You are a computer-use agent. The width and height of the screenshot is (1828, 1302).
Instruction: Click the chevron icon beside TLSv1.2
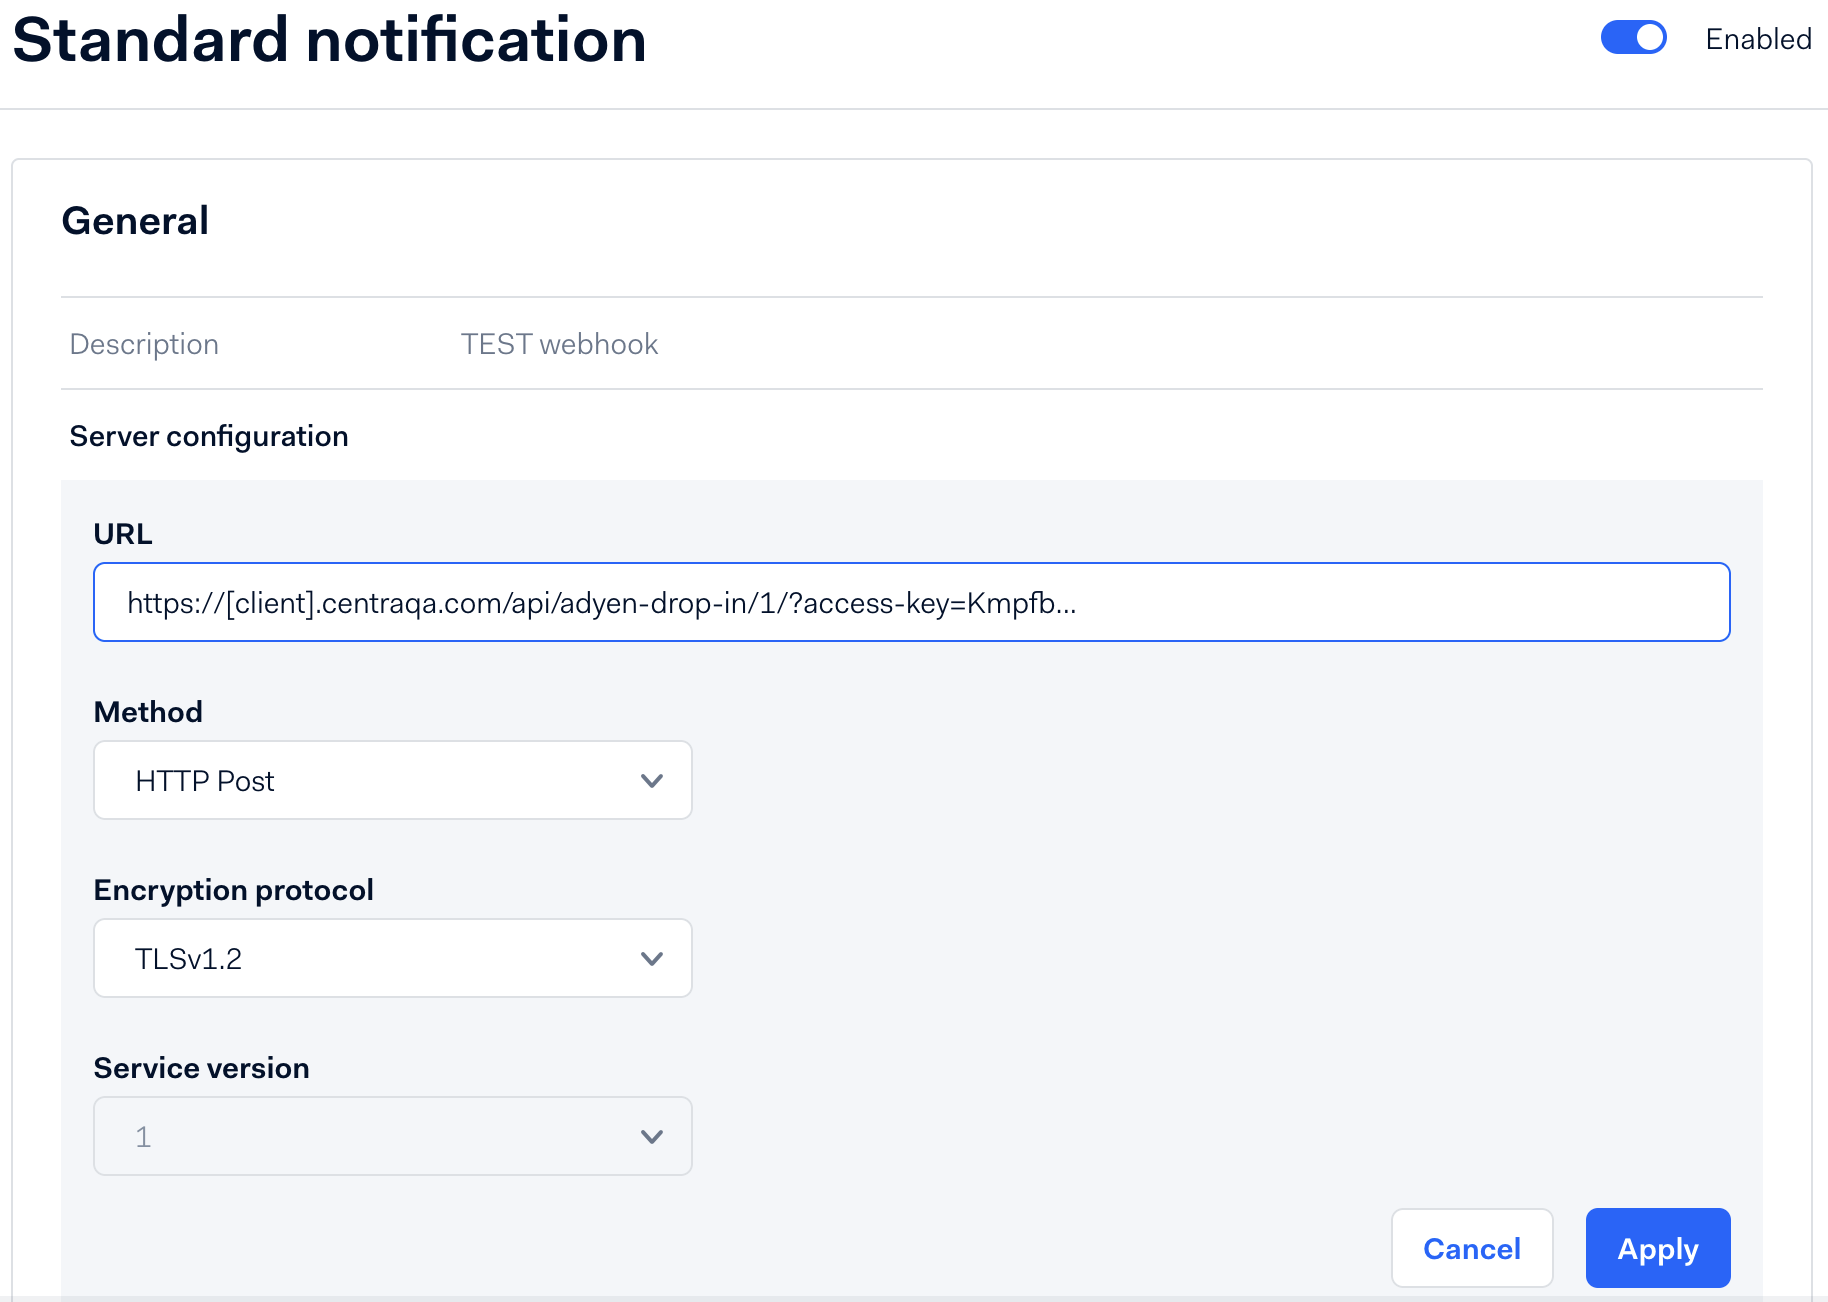(x=651, y=957)
